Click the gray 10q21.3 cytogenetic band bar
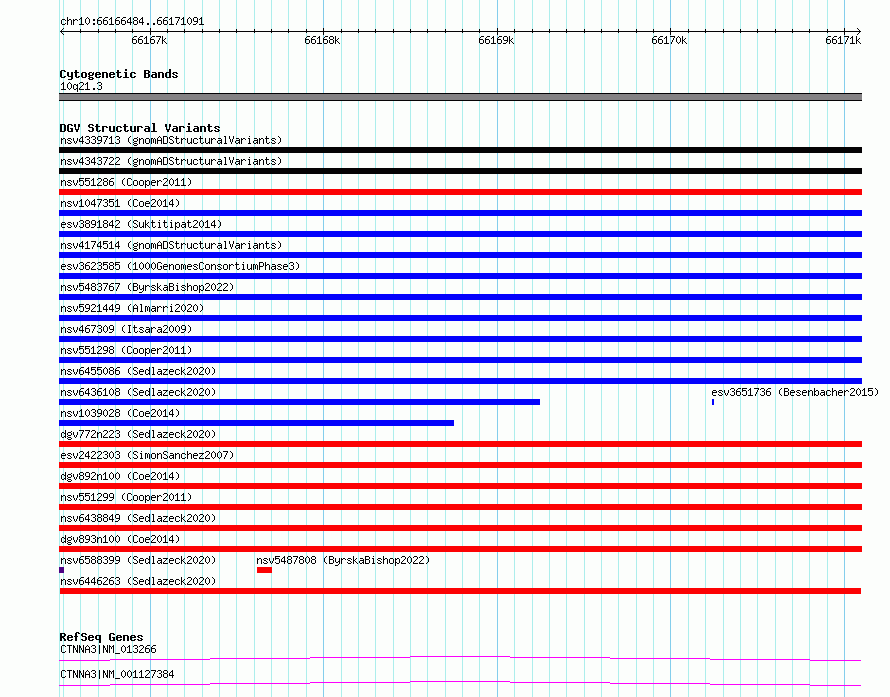The image size is (890, 697). [460, 97]
